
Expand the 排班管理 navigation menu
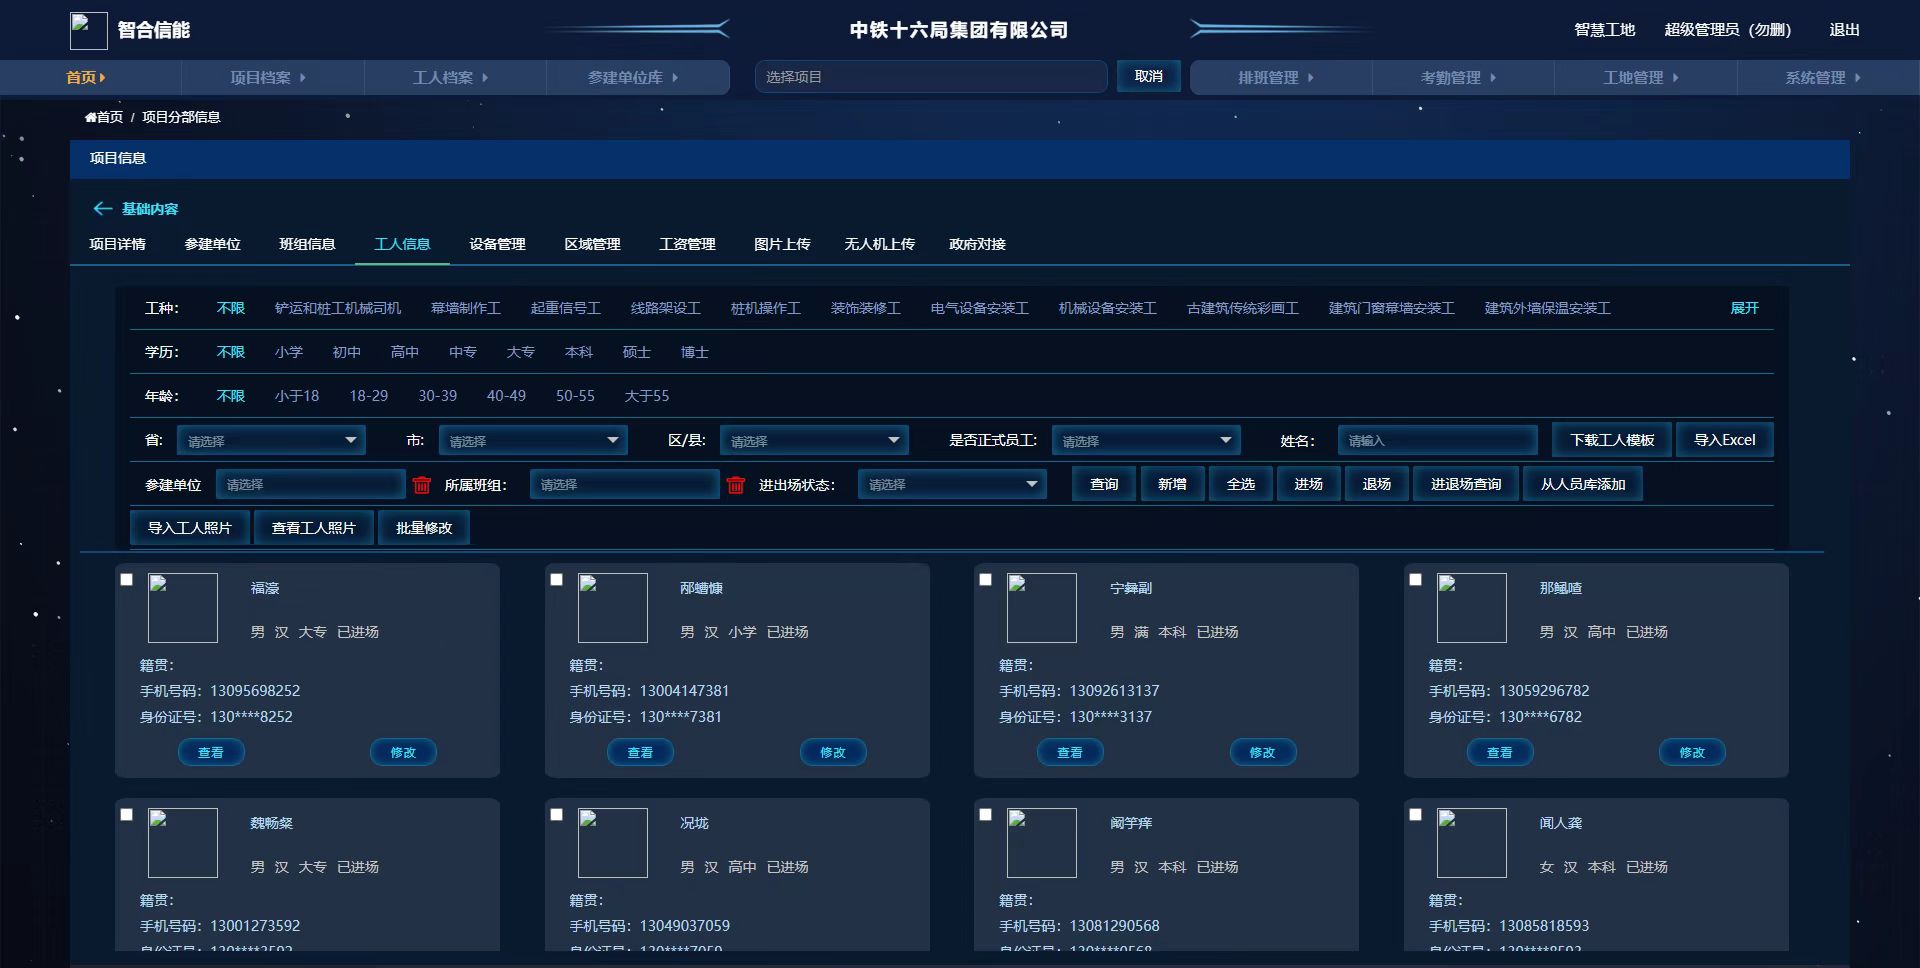point(1276,78)
